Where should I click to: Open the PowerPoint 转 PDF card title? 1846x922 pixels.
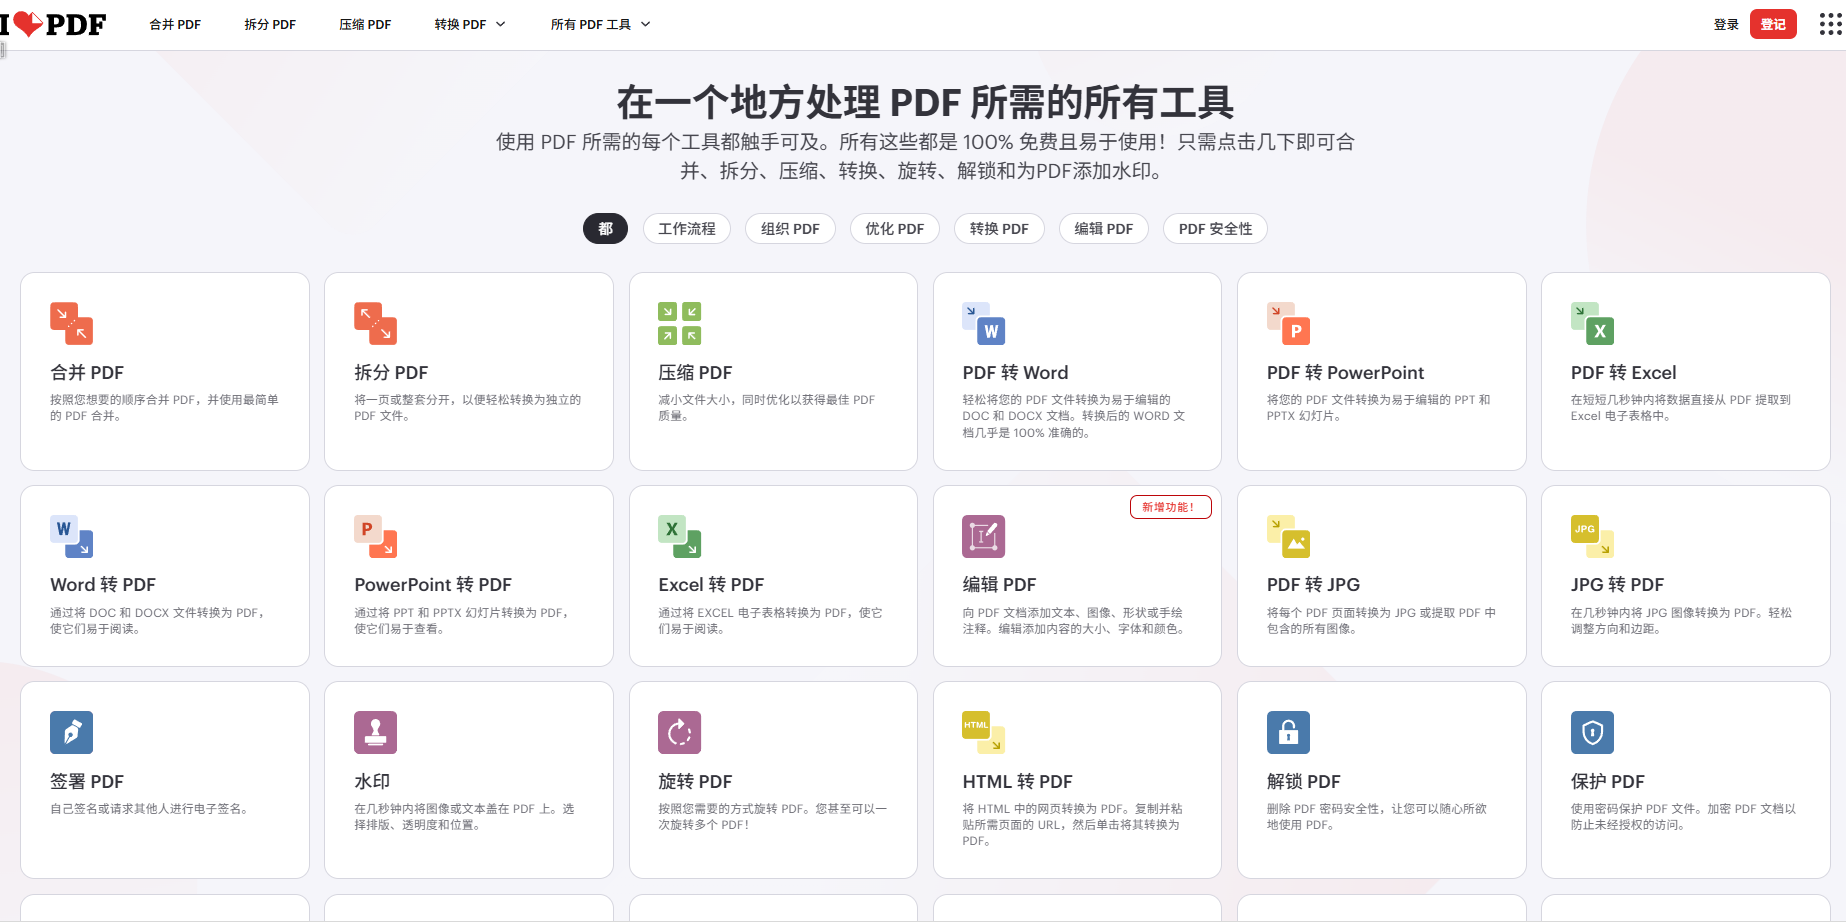coord(433,585)
